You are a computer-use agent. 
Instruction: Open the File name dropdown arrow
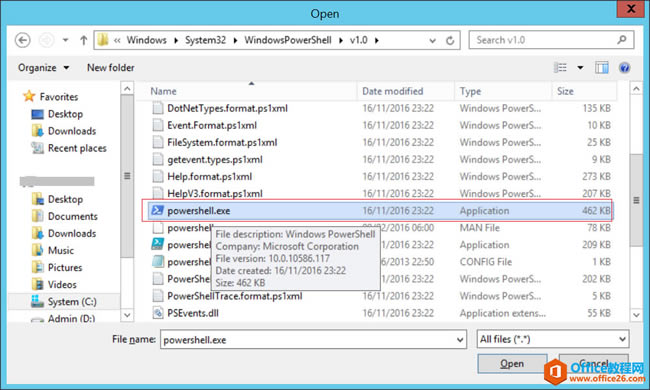[x=460, y=340]
